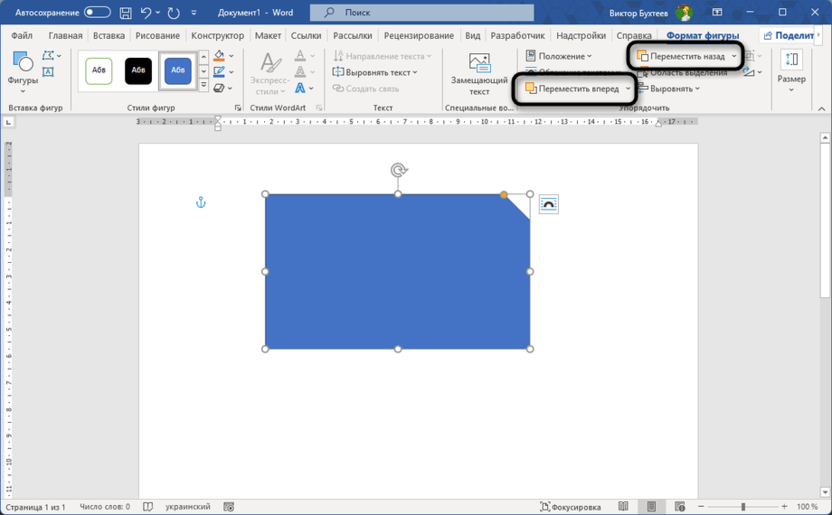Click the layout options icon beside shape
The height and width of the screenshot is (515, 832).
click(x=549, y=204)
